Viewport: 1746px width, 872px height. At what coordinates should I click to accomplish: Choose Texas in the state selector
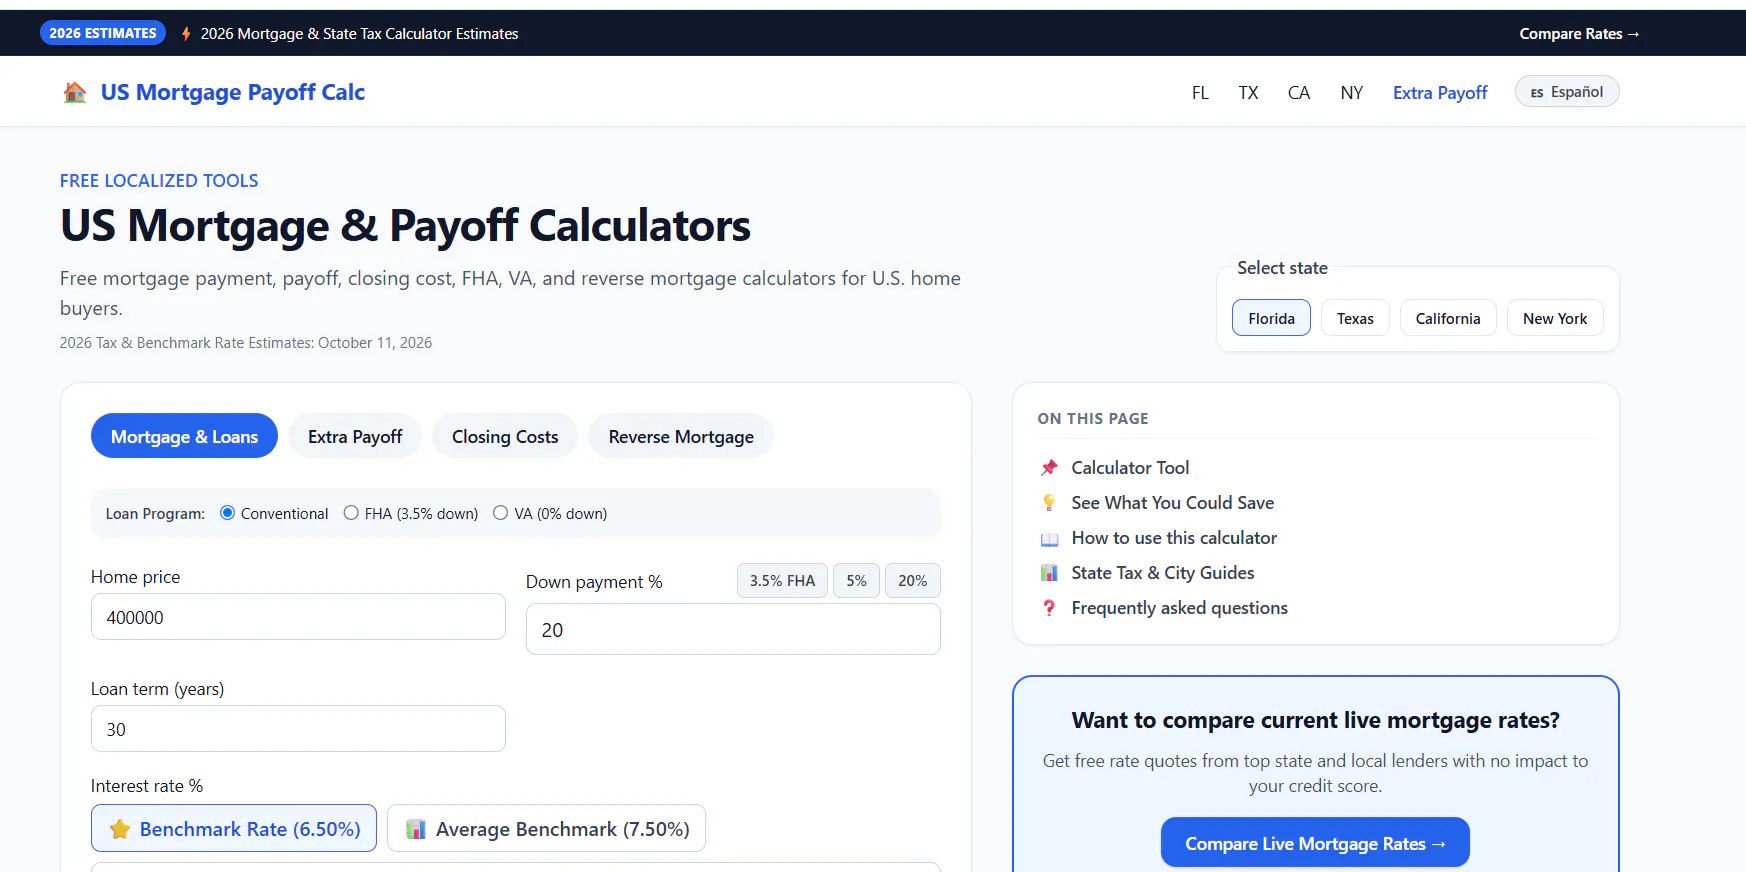coord(1355,318)
